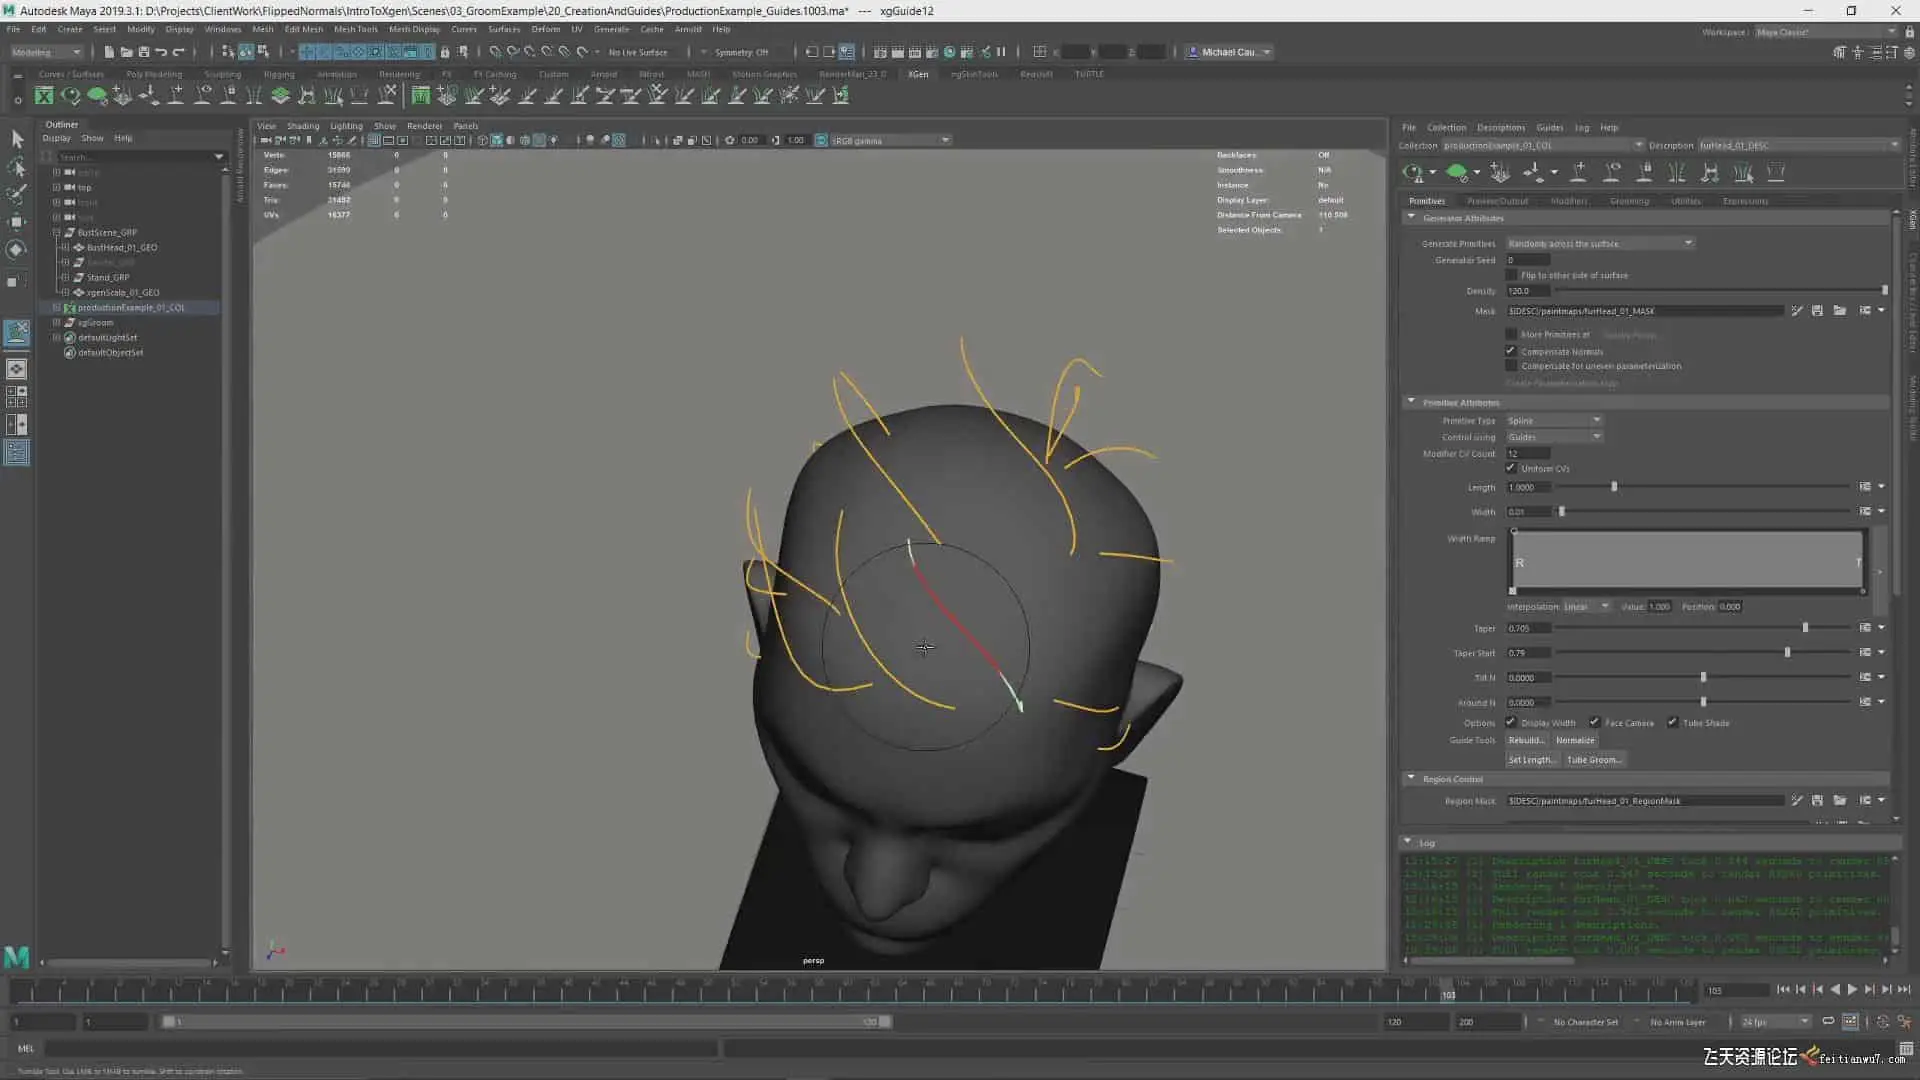Click the Normalize guide tool button
Image resolution: width=1920 pixels, height=1080 pixels.
(1575, 740)
